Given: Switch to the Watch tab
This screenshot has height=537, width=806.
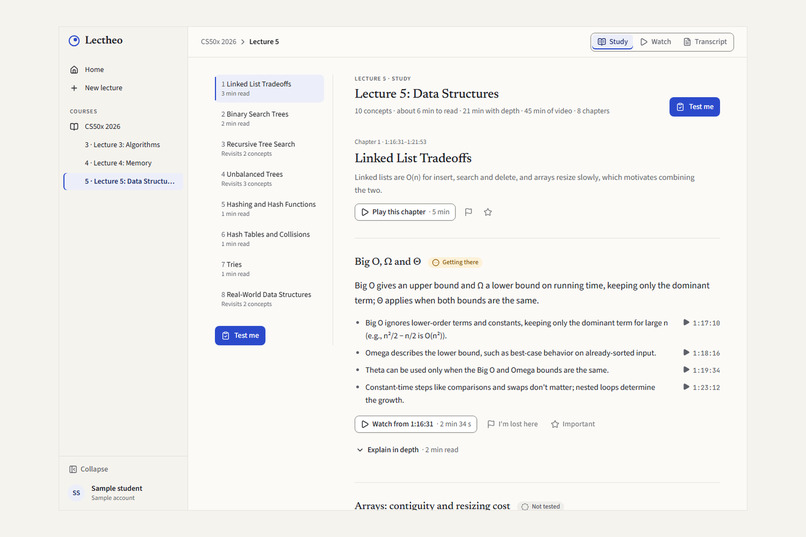Looking at the screenshot, I should pos(656,42).
